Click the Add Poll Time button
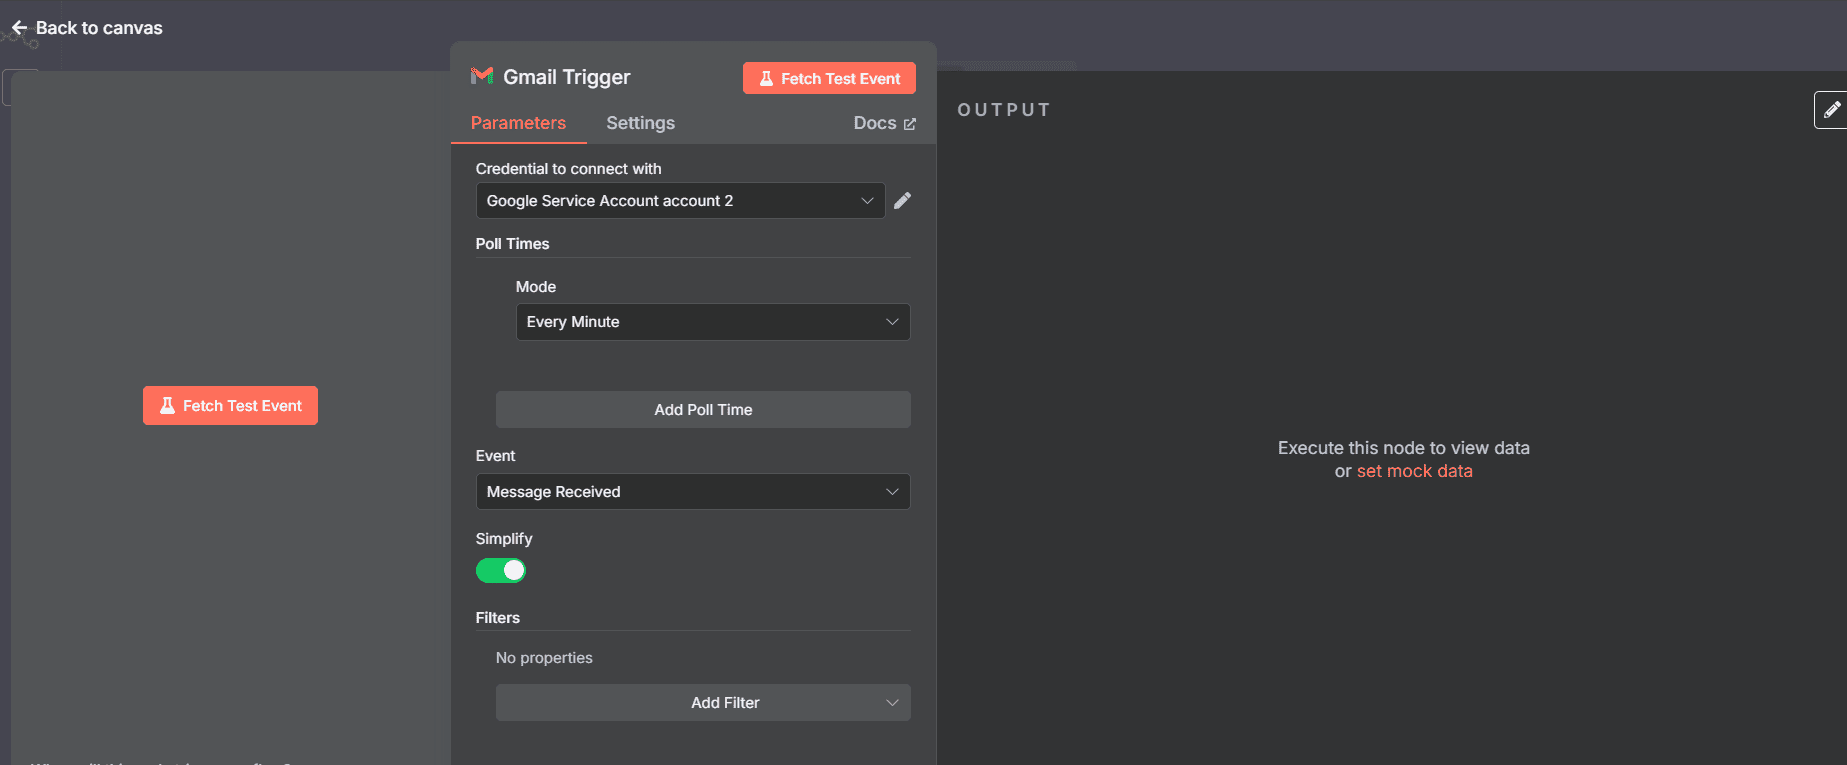The height and width of the screenshot is (765, 1847). pyautogui.click(x=703, y=410)
